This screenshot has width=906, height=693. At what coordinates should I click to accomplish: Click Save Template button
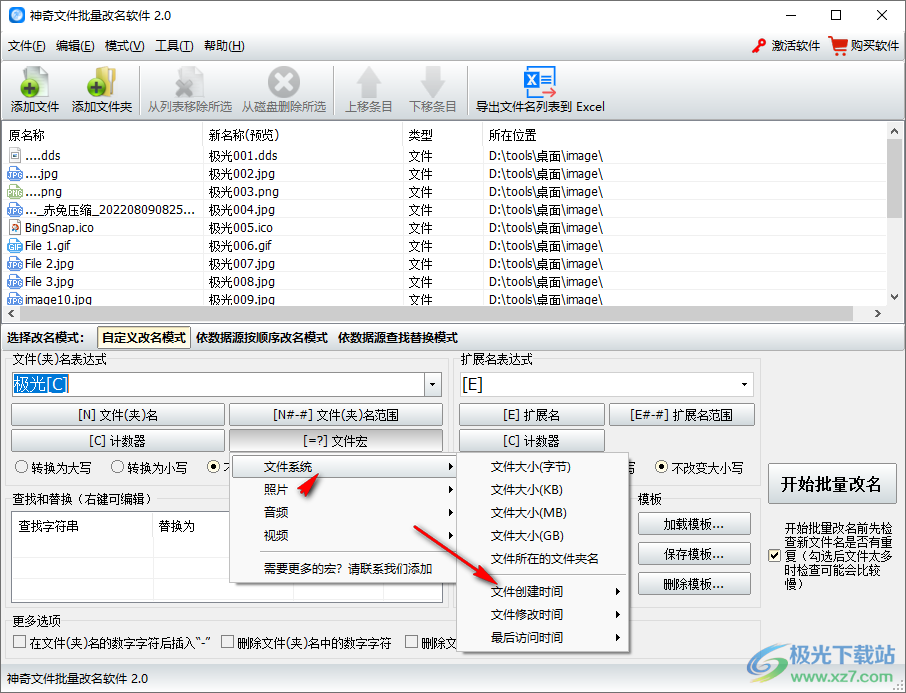[694, 554]
